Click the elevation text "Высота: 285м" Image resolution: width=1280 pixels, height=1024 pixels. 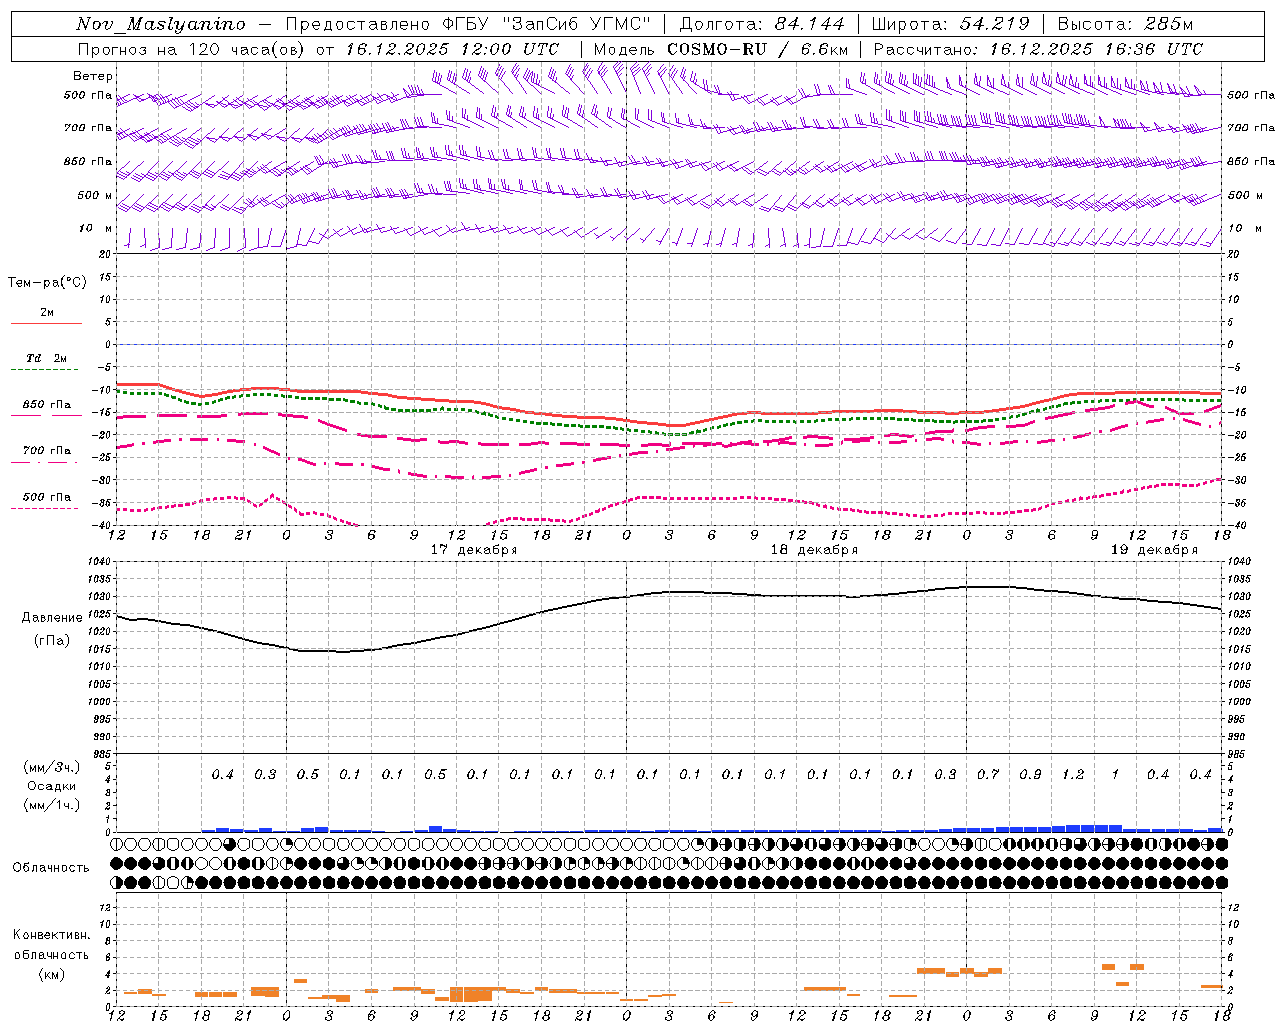[1125, 24]
